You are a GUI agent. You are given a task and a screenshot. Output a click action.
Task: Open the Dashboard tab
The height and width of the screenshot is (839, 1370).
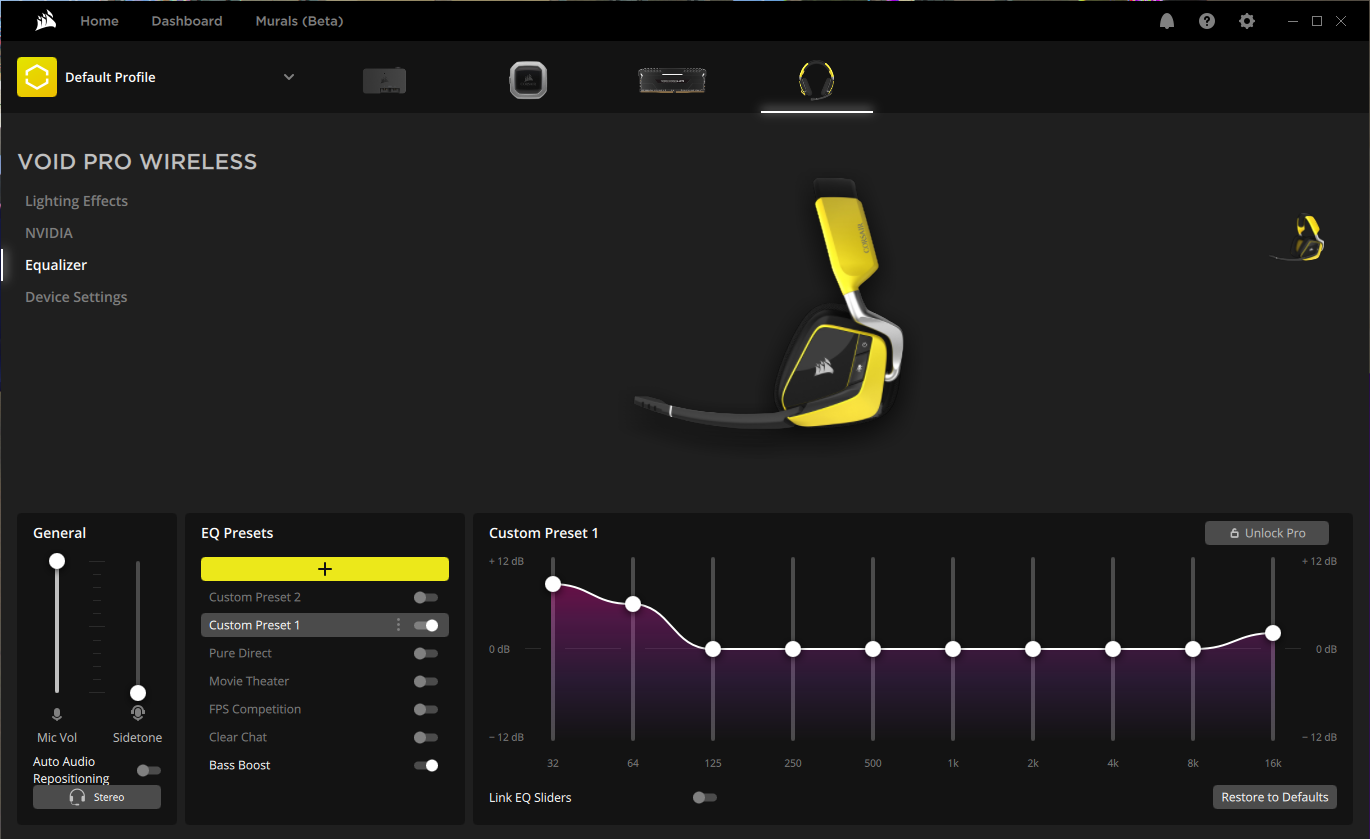pyautogui.click(x=187, y=21)
